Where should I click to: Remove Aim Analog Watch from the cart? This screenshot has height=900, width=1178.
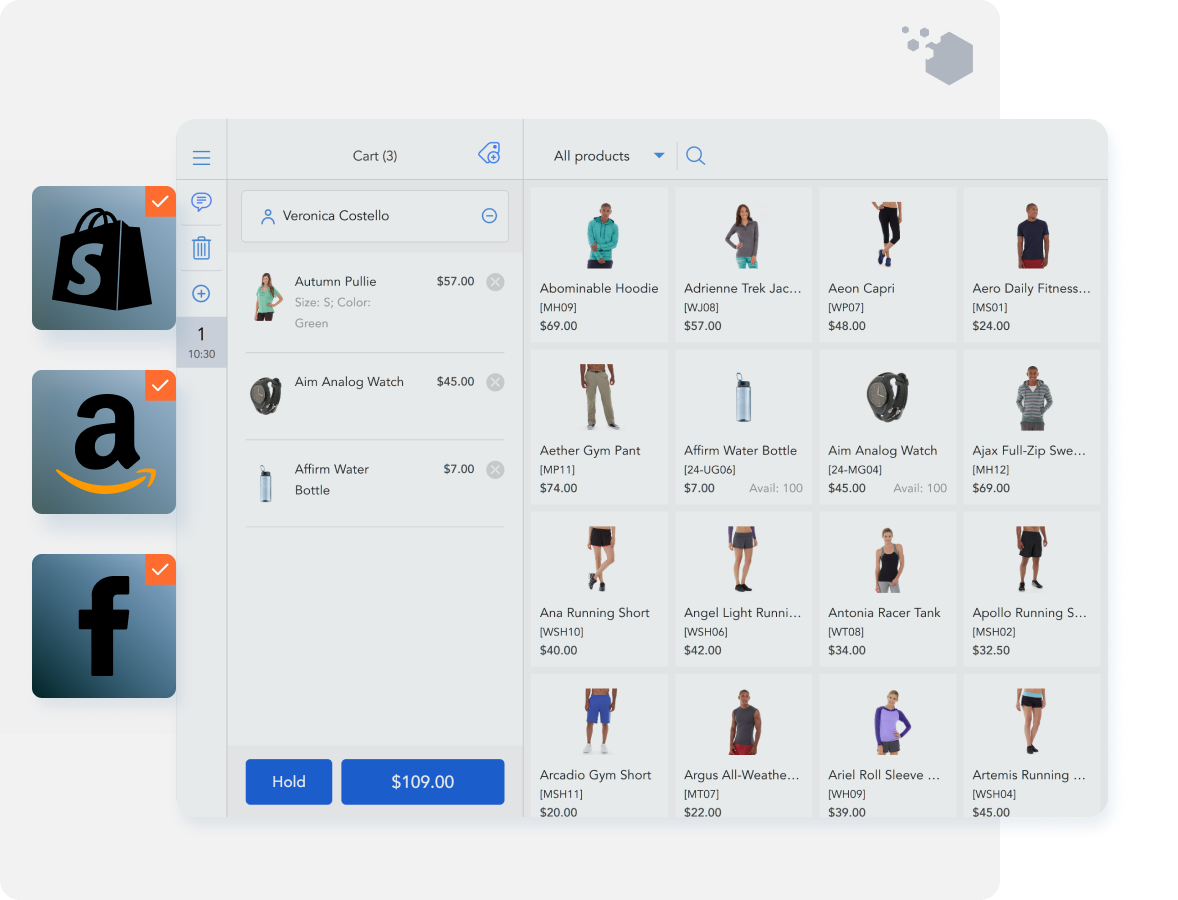tap(495, 381)
